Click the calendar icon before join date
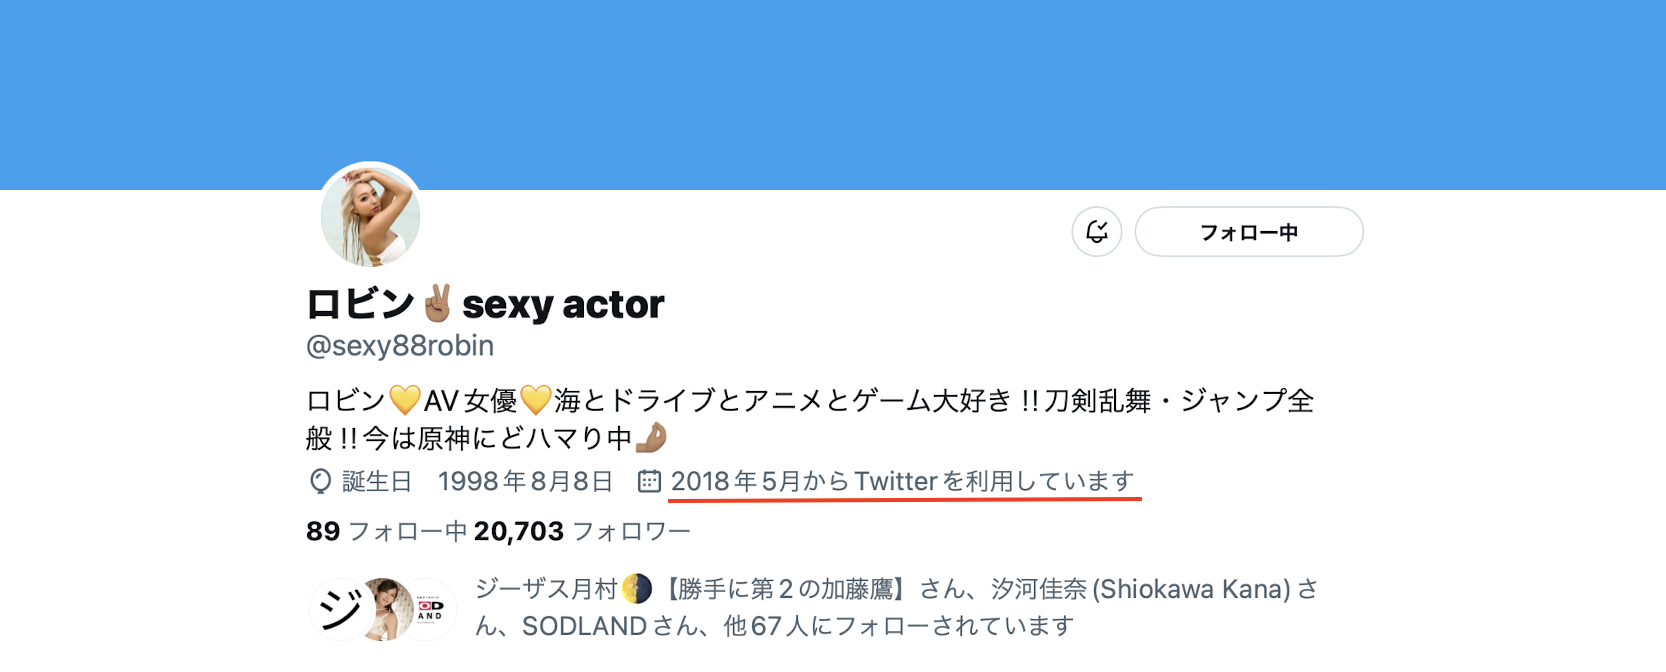Image resolution: width=1666 pixels, height=672 pixels. coord(649,482)
